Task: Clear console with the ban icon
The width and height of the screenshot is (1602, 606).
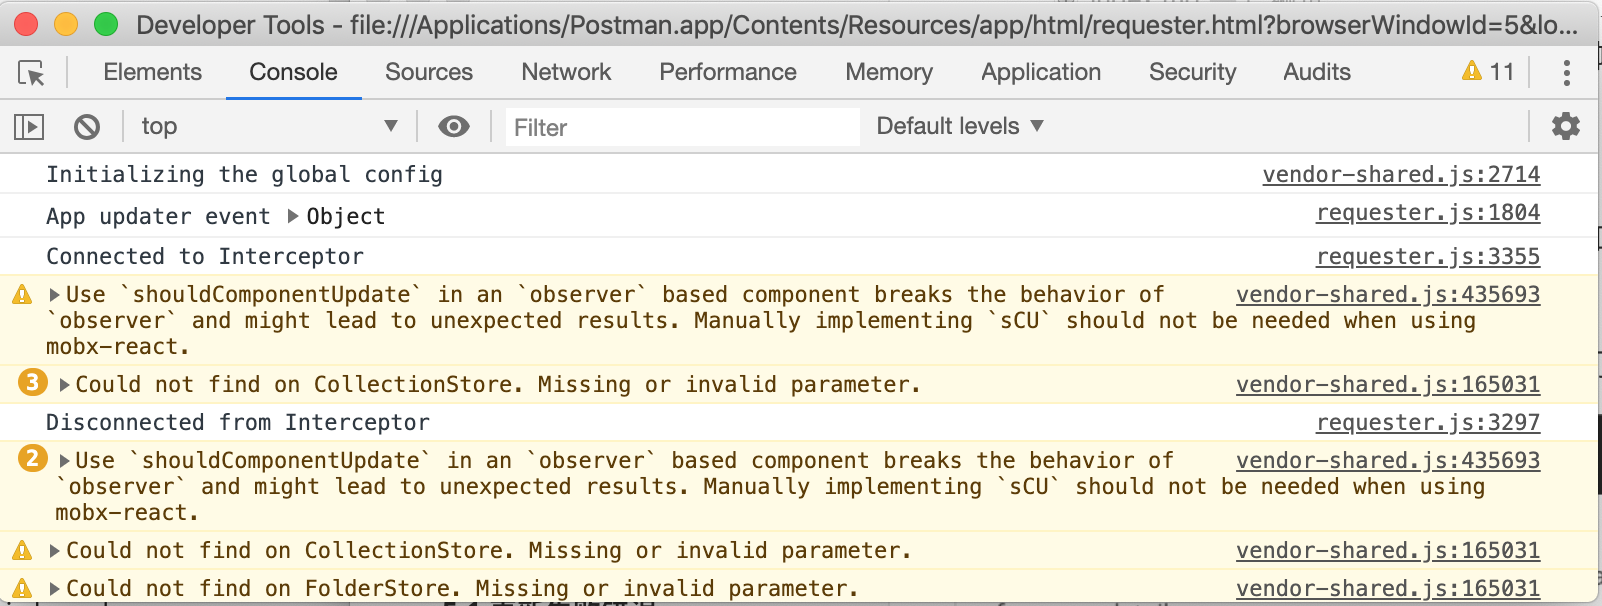Action: tap(87, 126)
